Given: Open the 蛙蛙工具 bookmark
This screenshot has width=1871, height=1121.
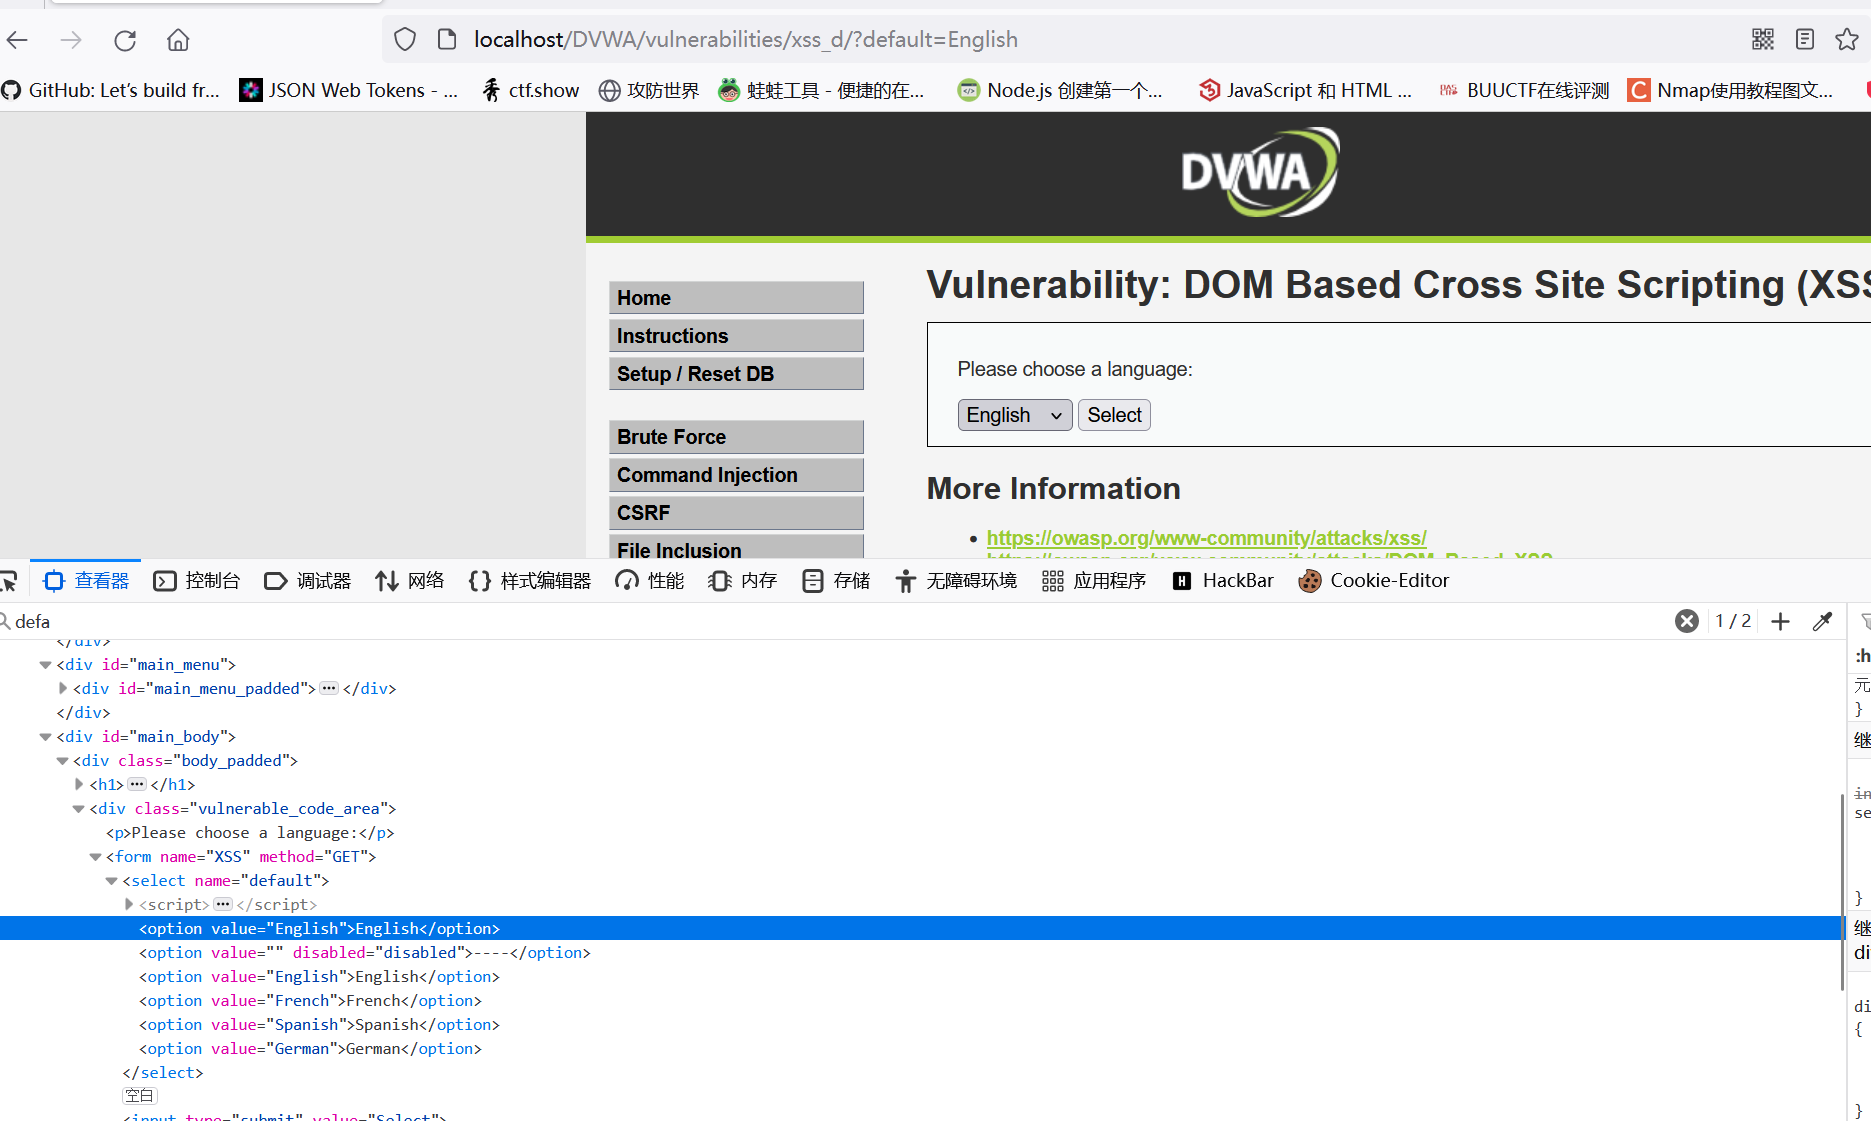Looking at the screenshot, I should coord(822,90).
